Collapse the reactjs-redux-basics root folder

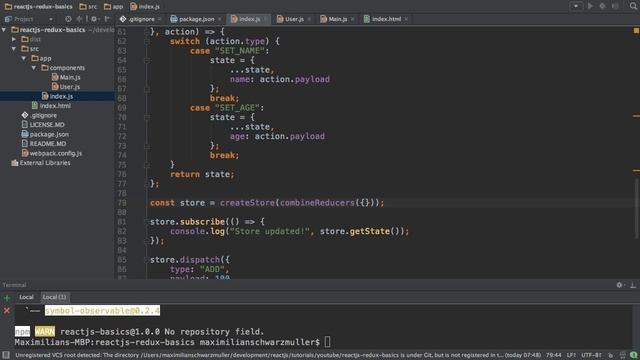pos(4,30)
